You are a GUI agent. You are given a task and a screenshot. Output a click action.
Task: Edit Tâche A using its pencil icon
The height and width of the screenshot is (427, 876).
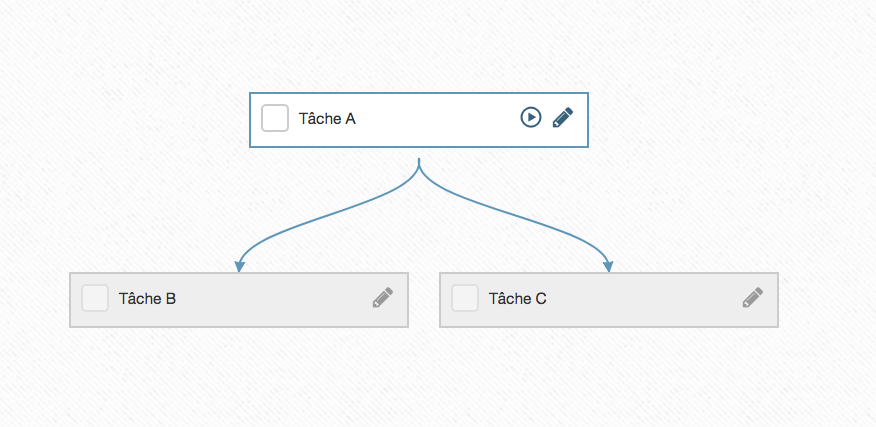pos(563,118)
